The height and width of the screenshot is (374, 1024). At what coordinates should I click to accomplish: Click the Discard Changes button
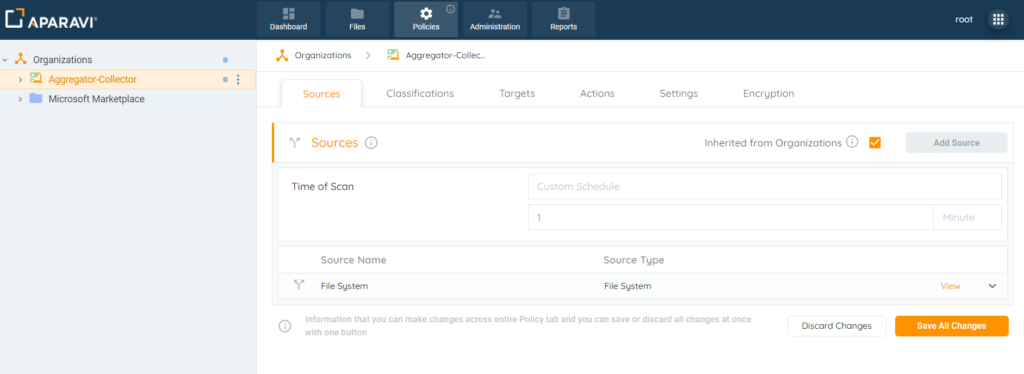[837, 326]
